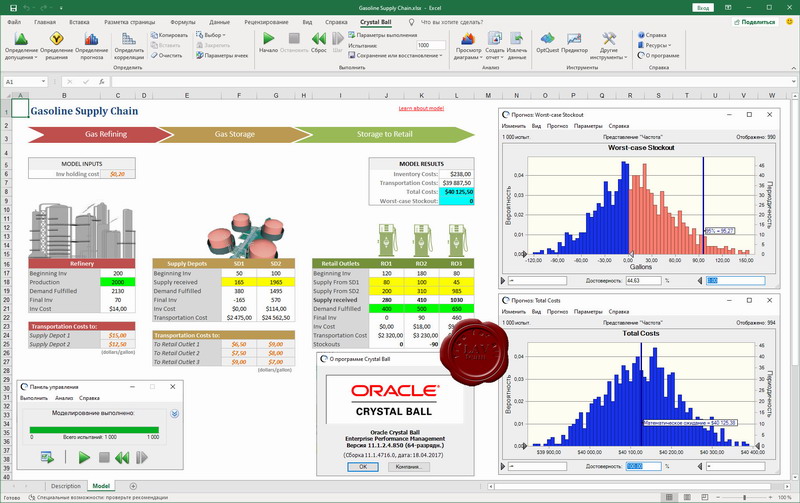Open the Name Box dropdown arrow
This screenshot has width=800, height=503.
(x=43, y=82)
